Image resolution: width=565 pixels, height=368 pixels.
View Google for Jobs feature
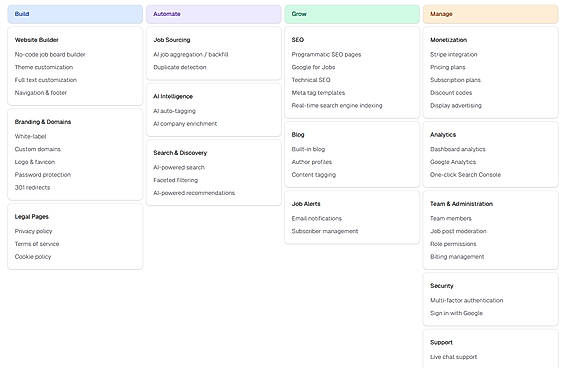click(x=313, y=67)
